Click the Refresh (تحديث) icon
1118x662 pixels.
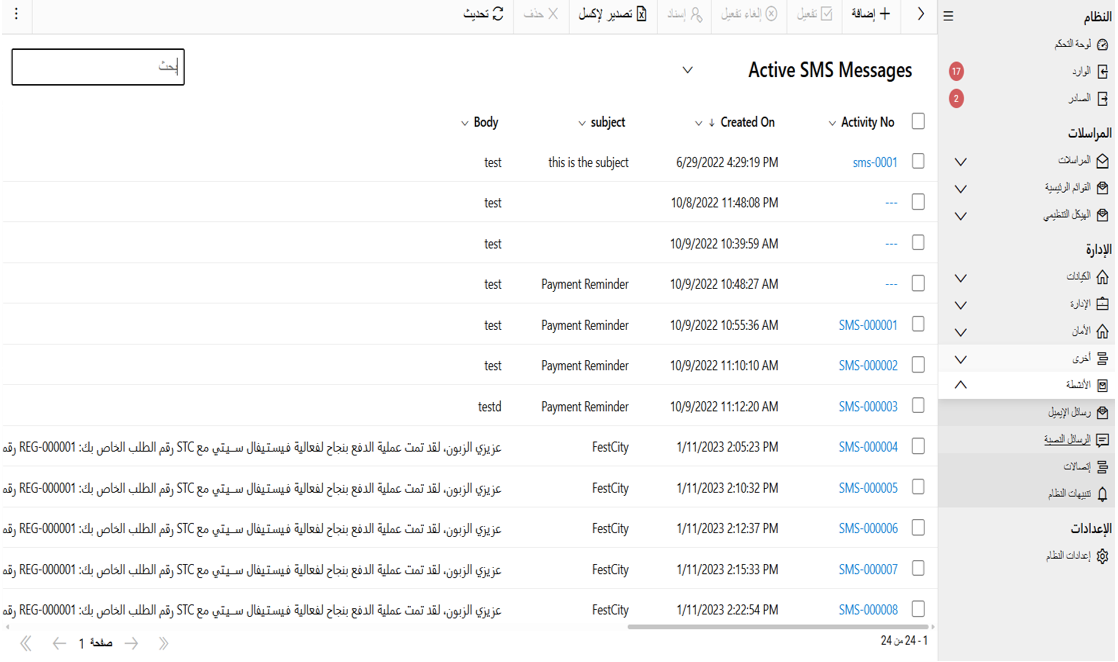[x=498, y=14]
